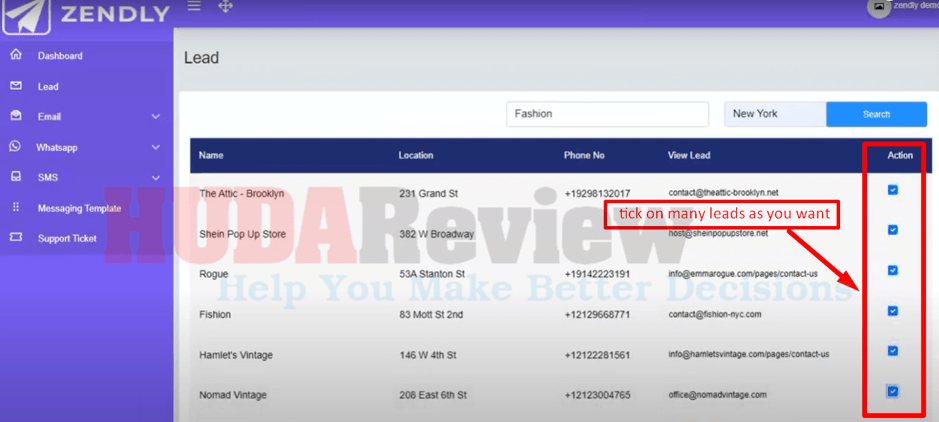Focus the Fashion keyword input field
The image size is (939, 422).
click(x=607, y=114)
